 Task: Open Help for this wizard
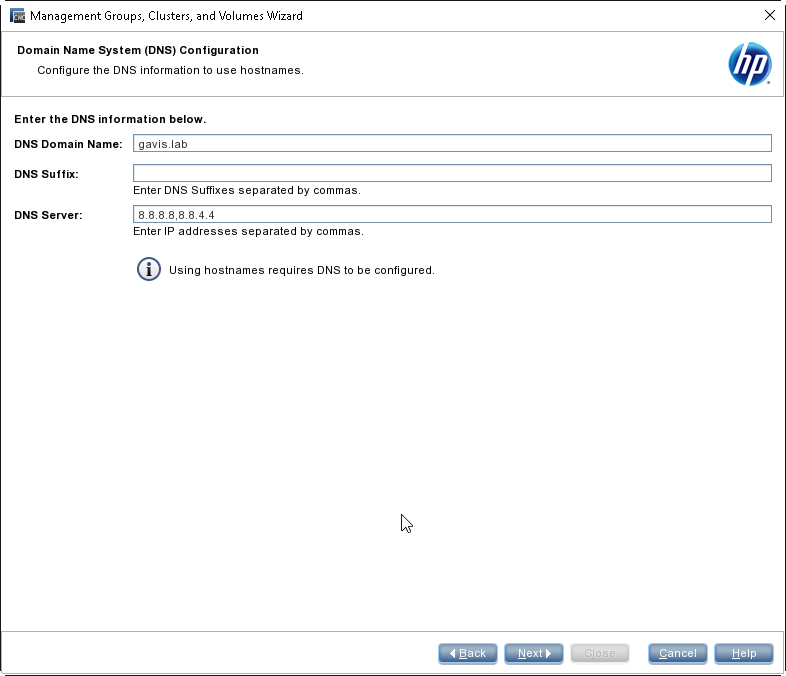point(744,653)
